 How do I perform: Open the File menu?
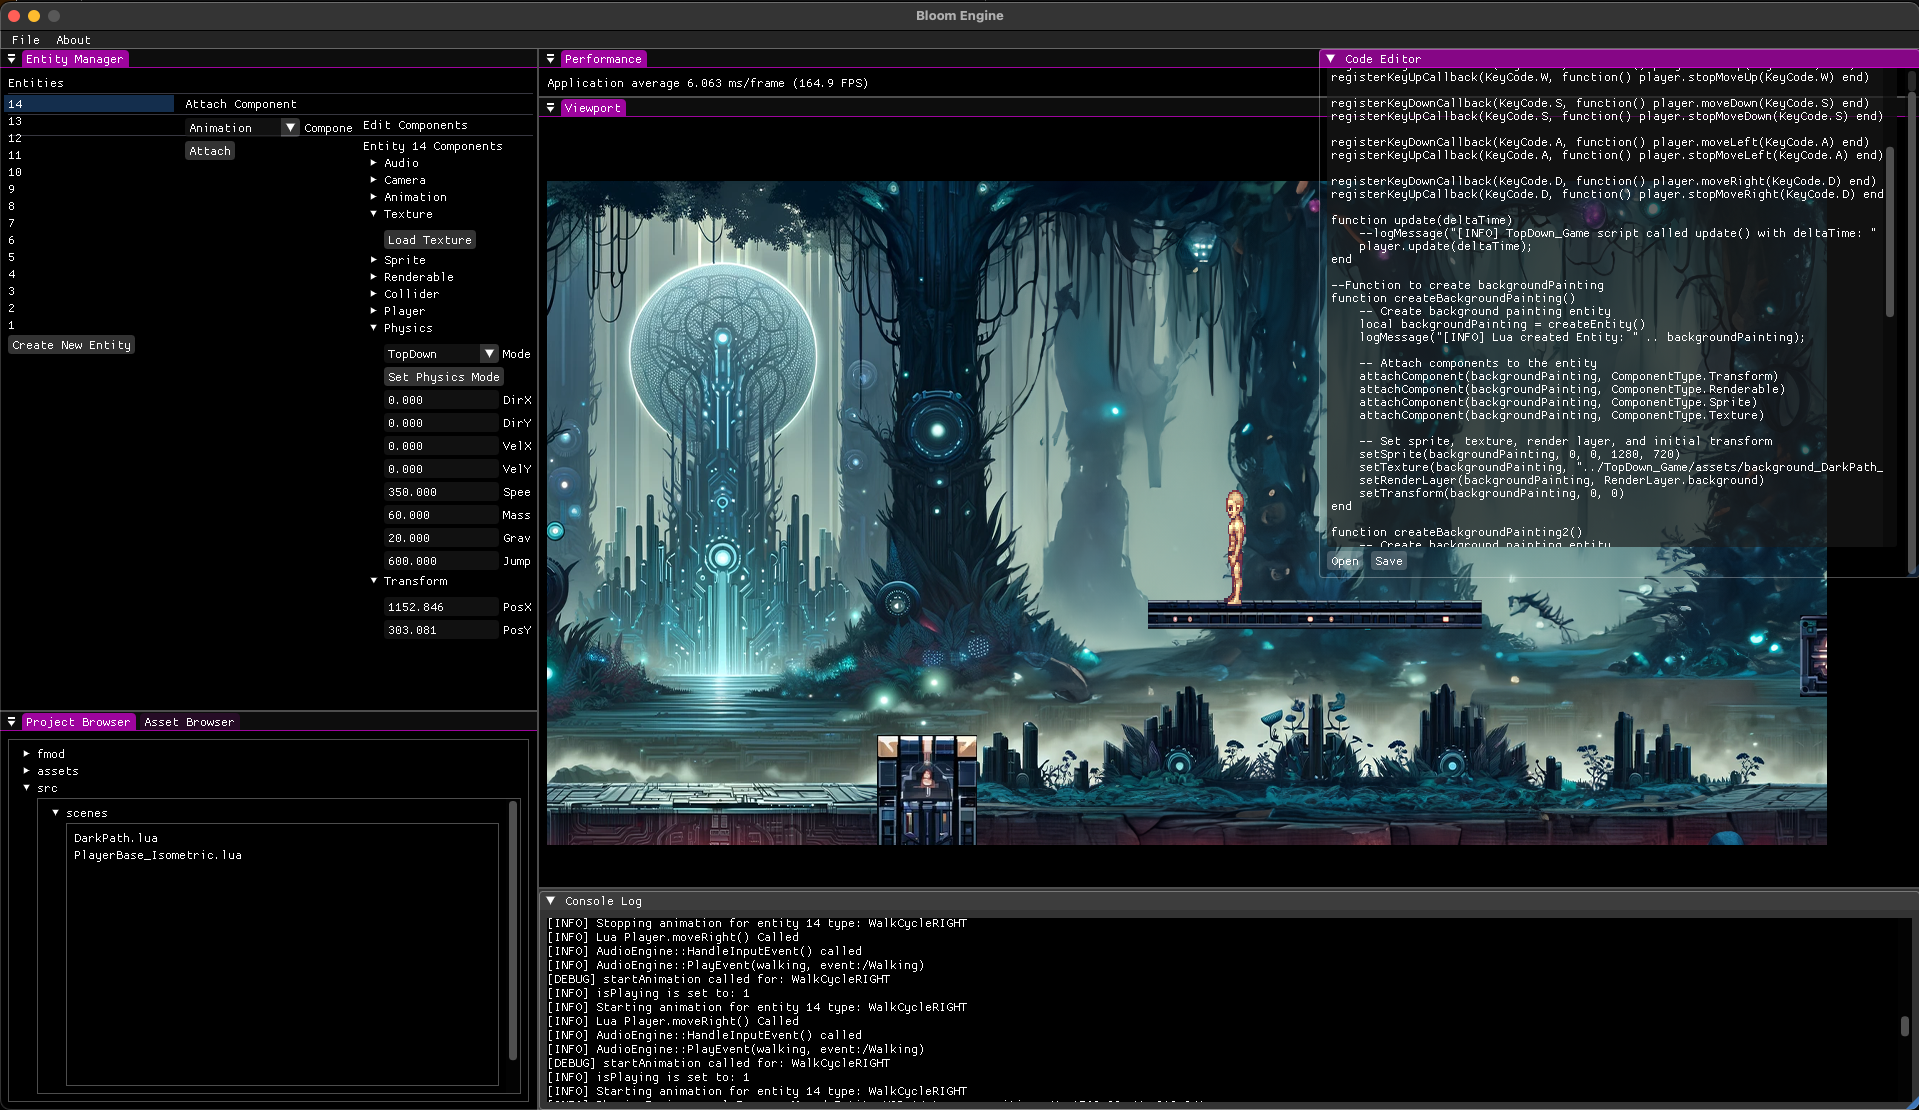coord(26,40)
